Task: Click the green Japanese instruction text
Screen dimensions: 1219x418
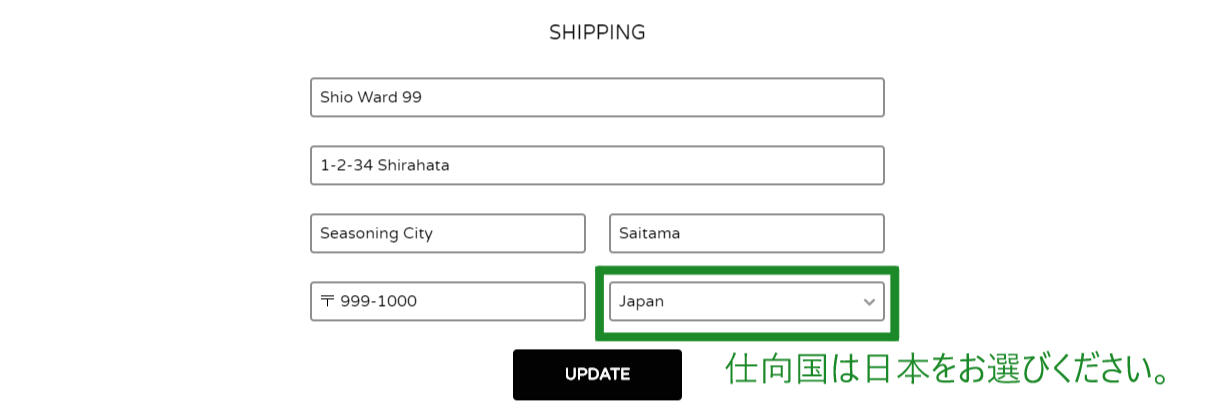Action: (x=948, y=371)
